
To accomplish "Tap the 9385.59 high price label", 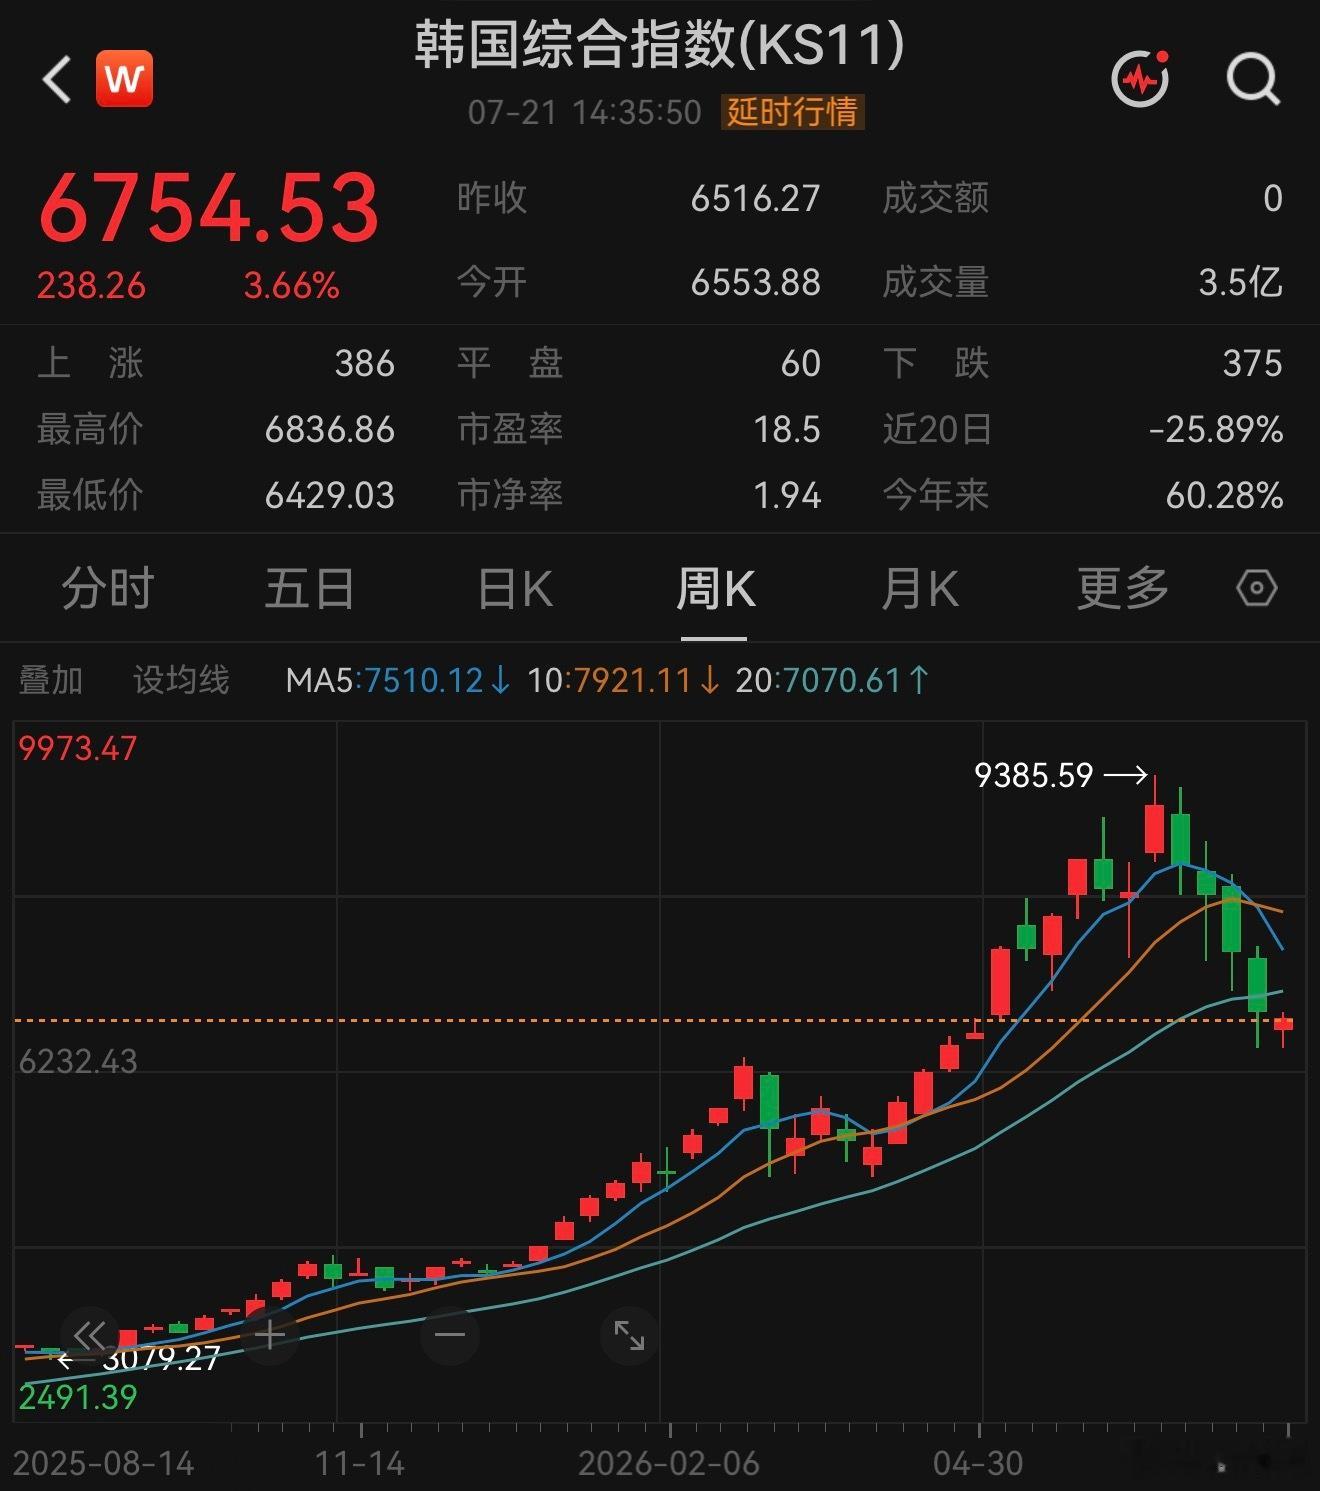I will 1033,775.
